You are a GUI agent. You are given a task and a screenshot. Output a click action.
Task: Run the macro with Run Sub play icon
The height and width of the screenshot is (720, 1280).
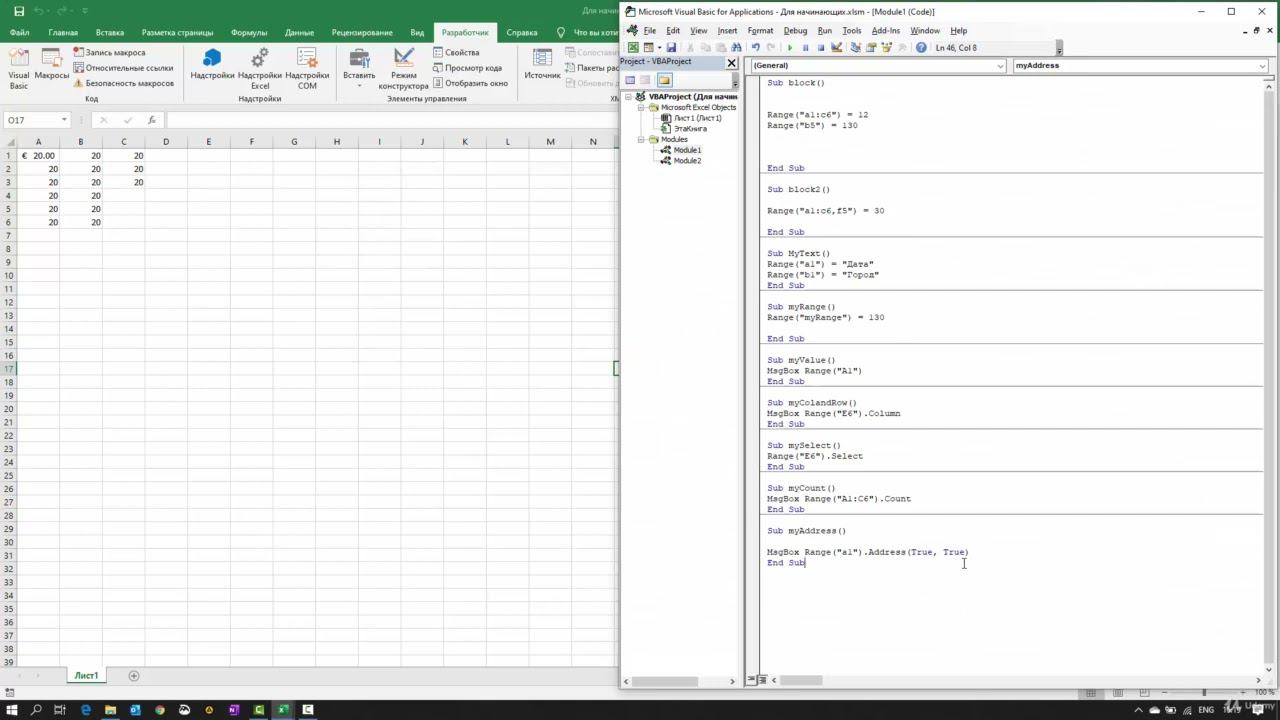[790, 47]
